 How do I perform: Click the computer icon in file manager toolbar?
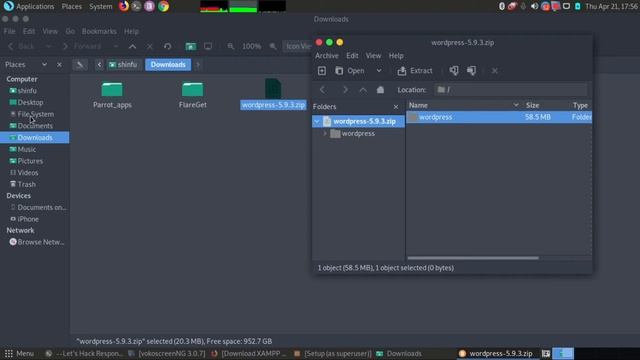[x=208, y=47]
